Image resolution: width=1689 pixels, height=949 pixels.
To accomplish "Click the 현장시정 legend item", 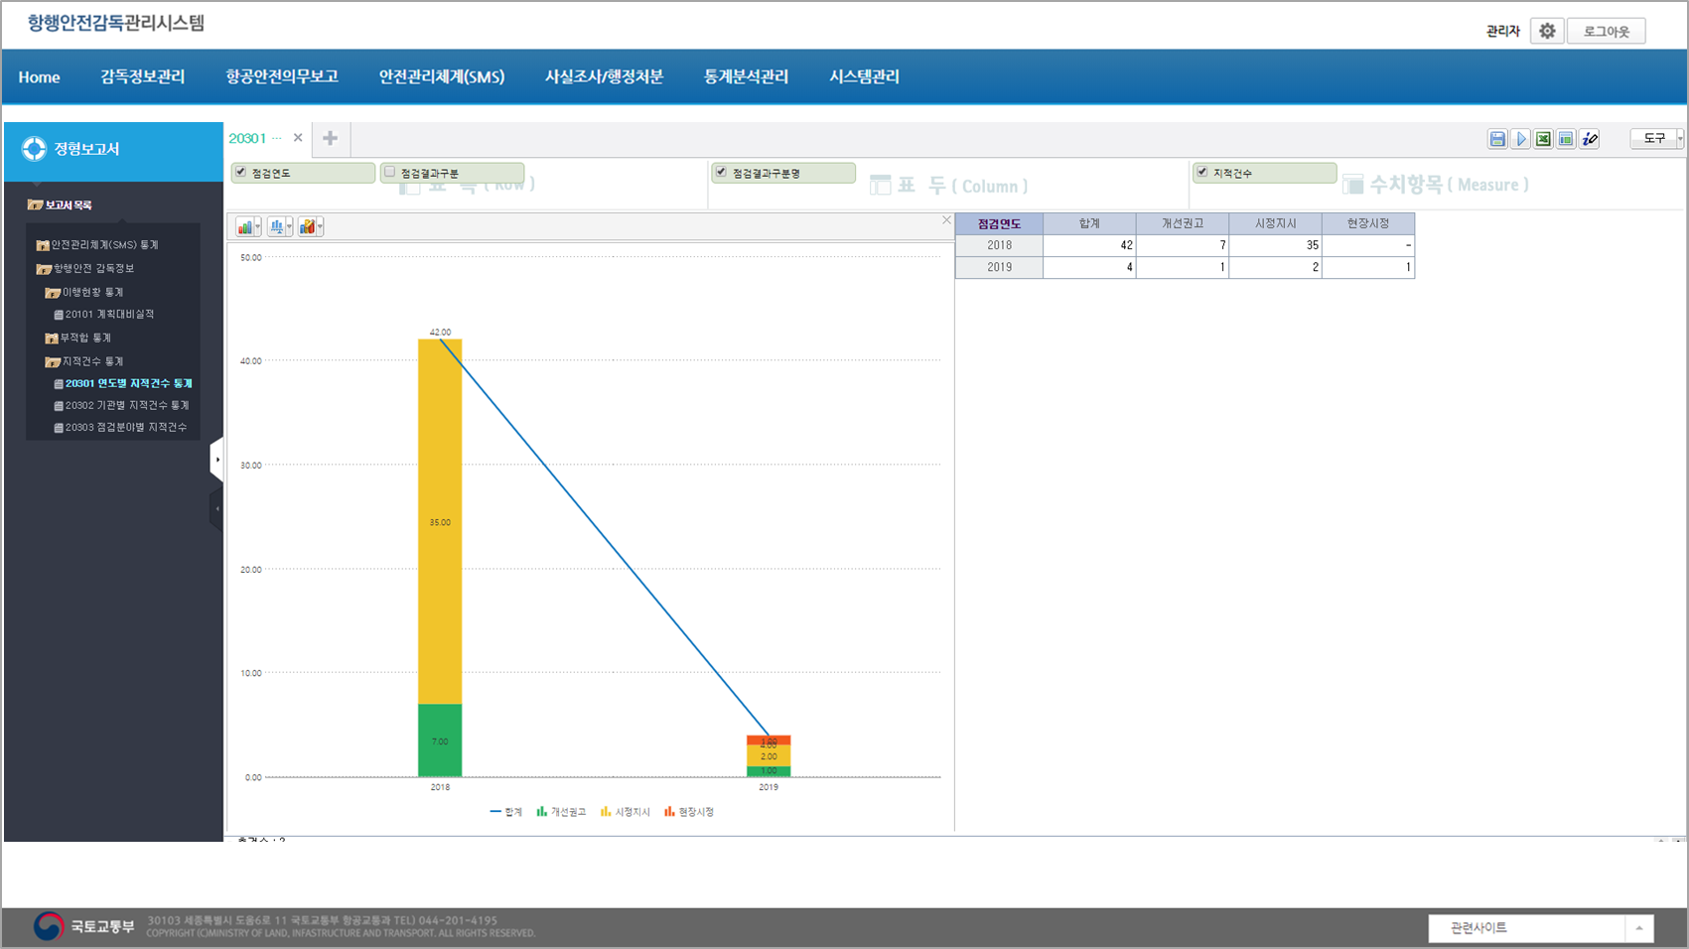I will point(689,812).
